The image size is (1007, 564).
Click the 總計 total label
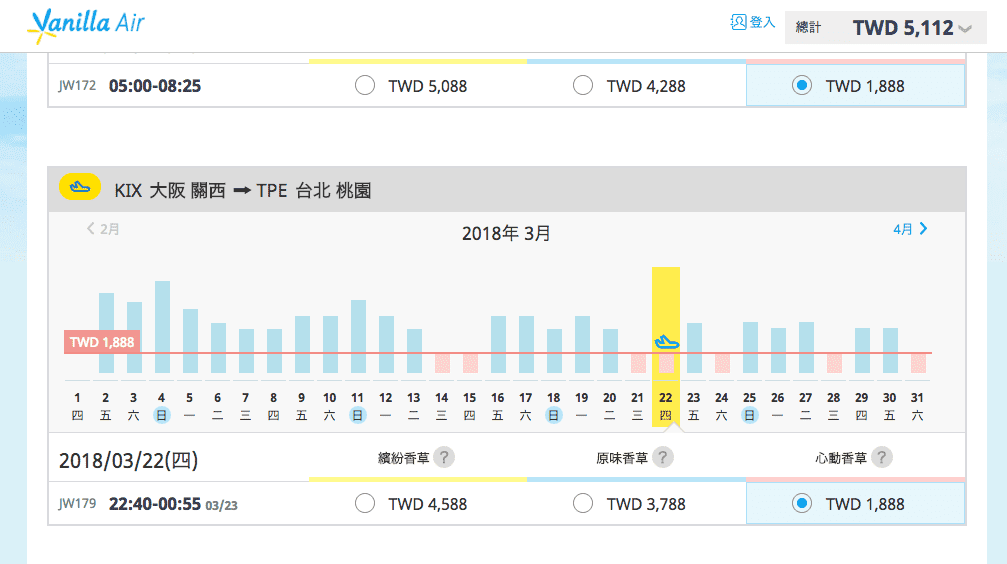(x=808, y=27)
